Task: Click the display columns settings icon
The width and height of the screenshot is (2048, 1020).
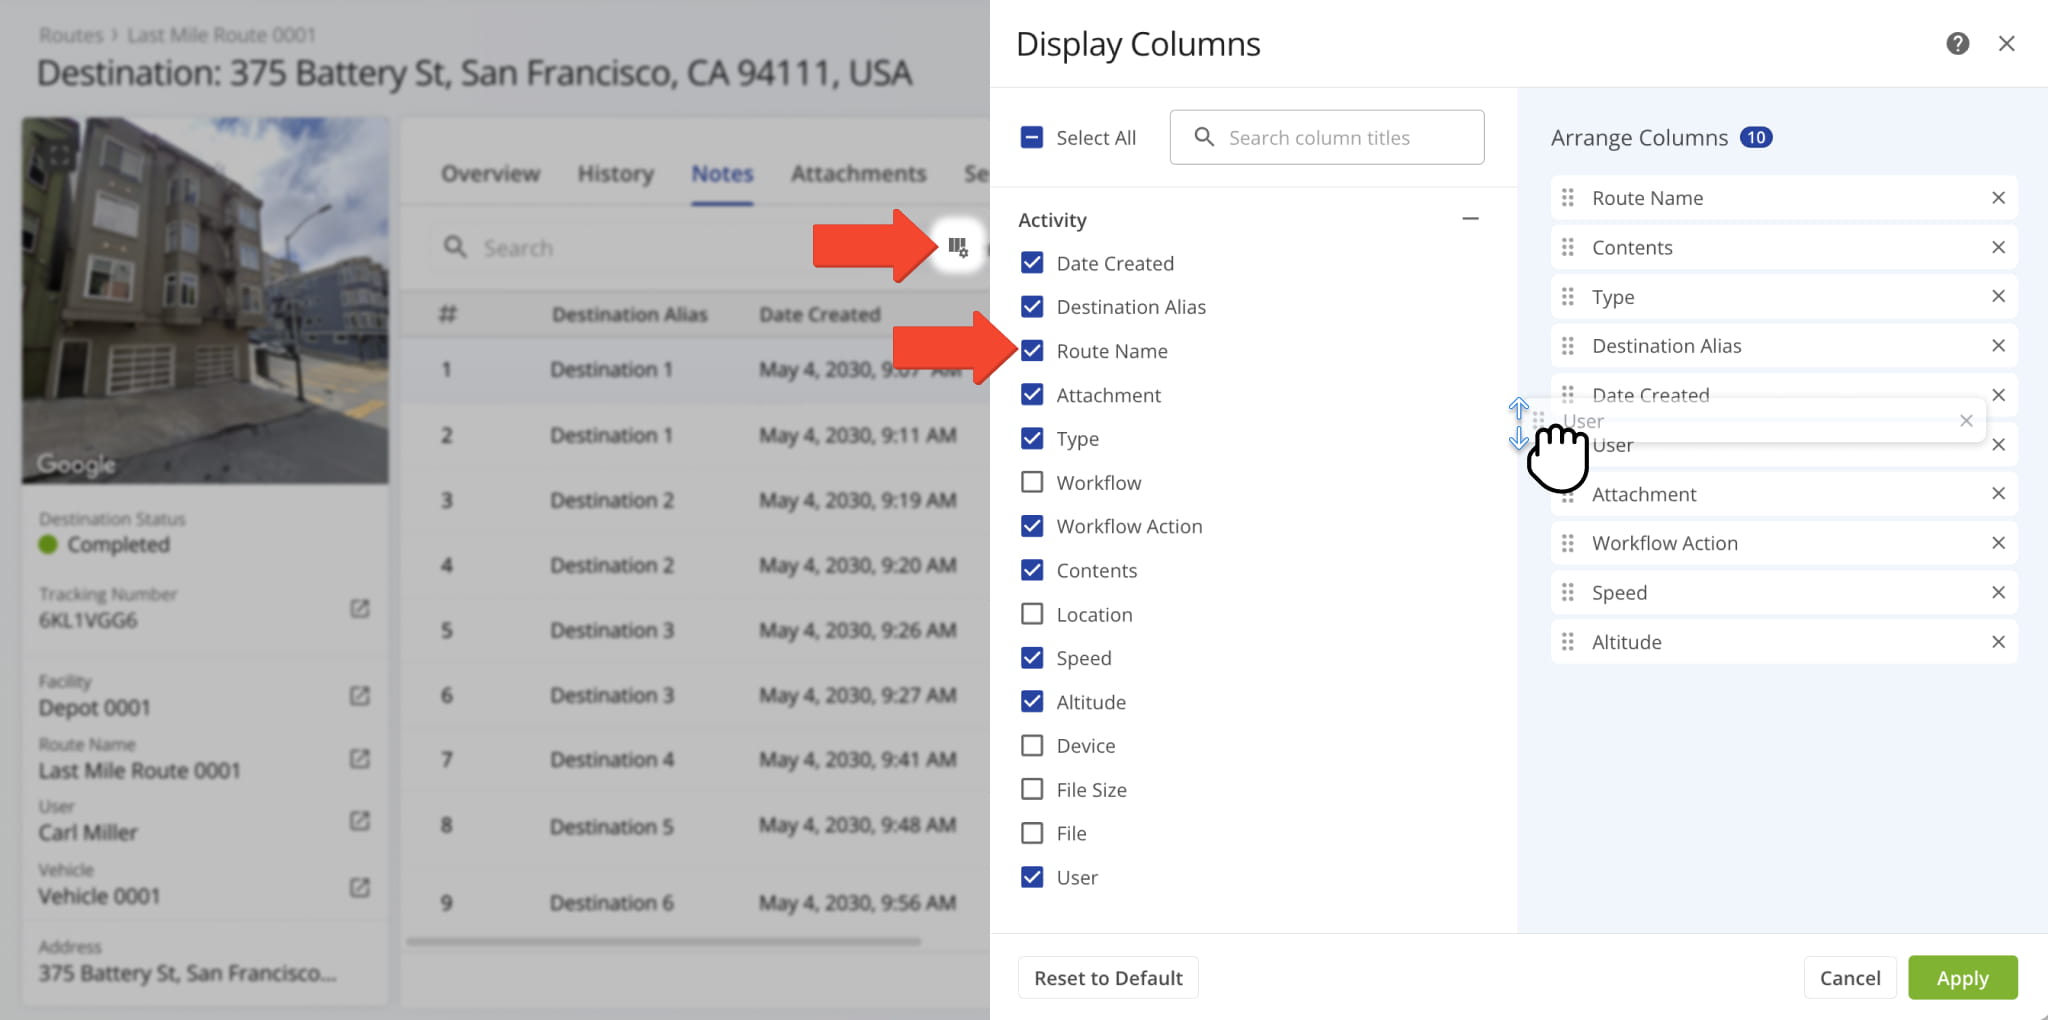Action: 957,246
